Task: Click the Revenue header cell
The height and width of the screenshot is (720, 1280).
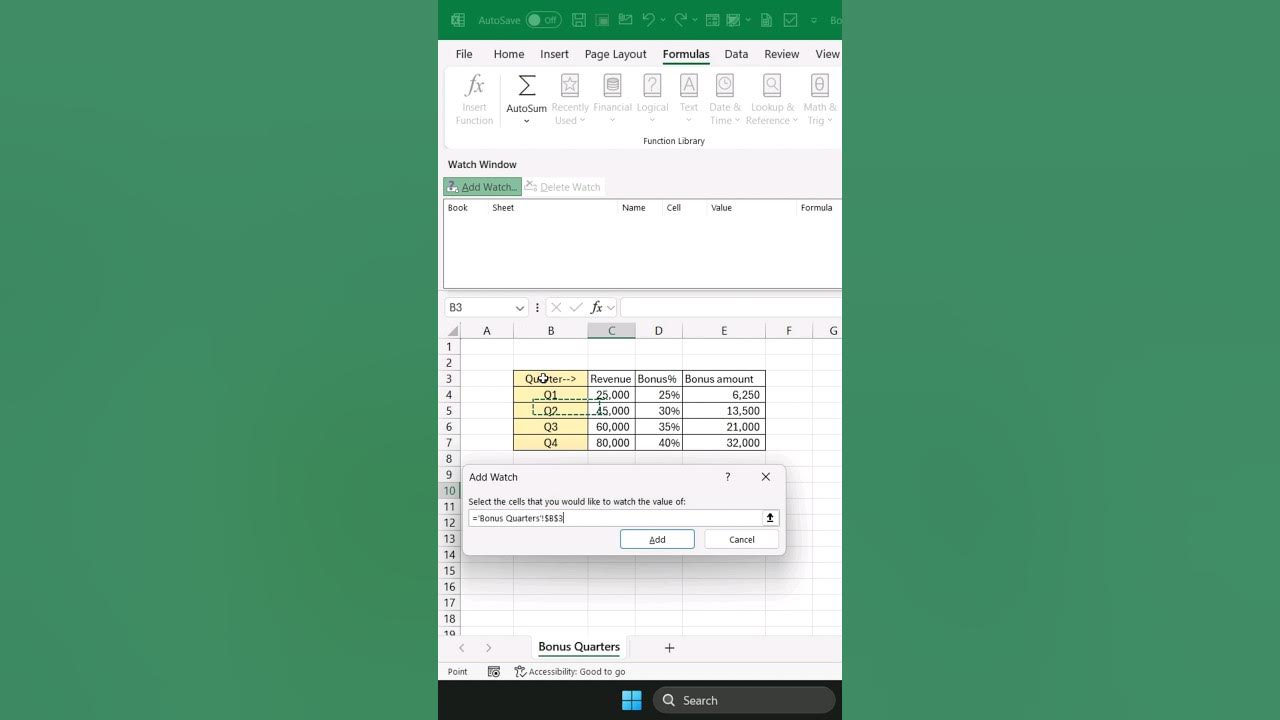Action: 611,379
